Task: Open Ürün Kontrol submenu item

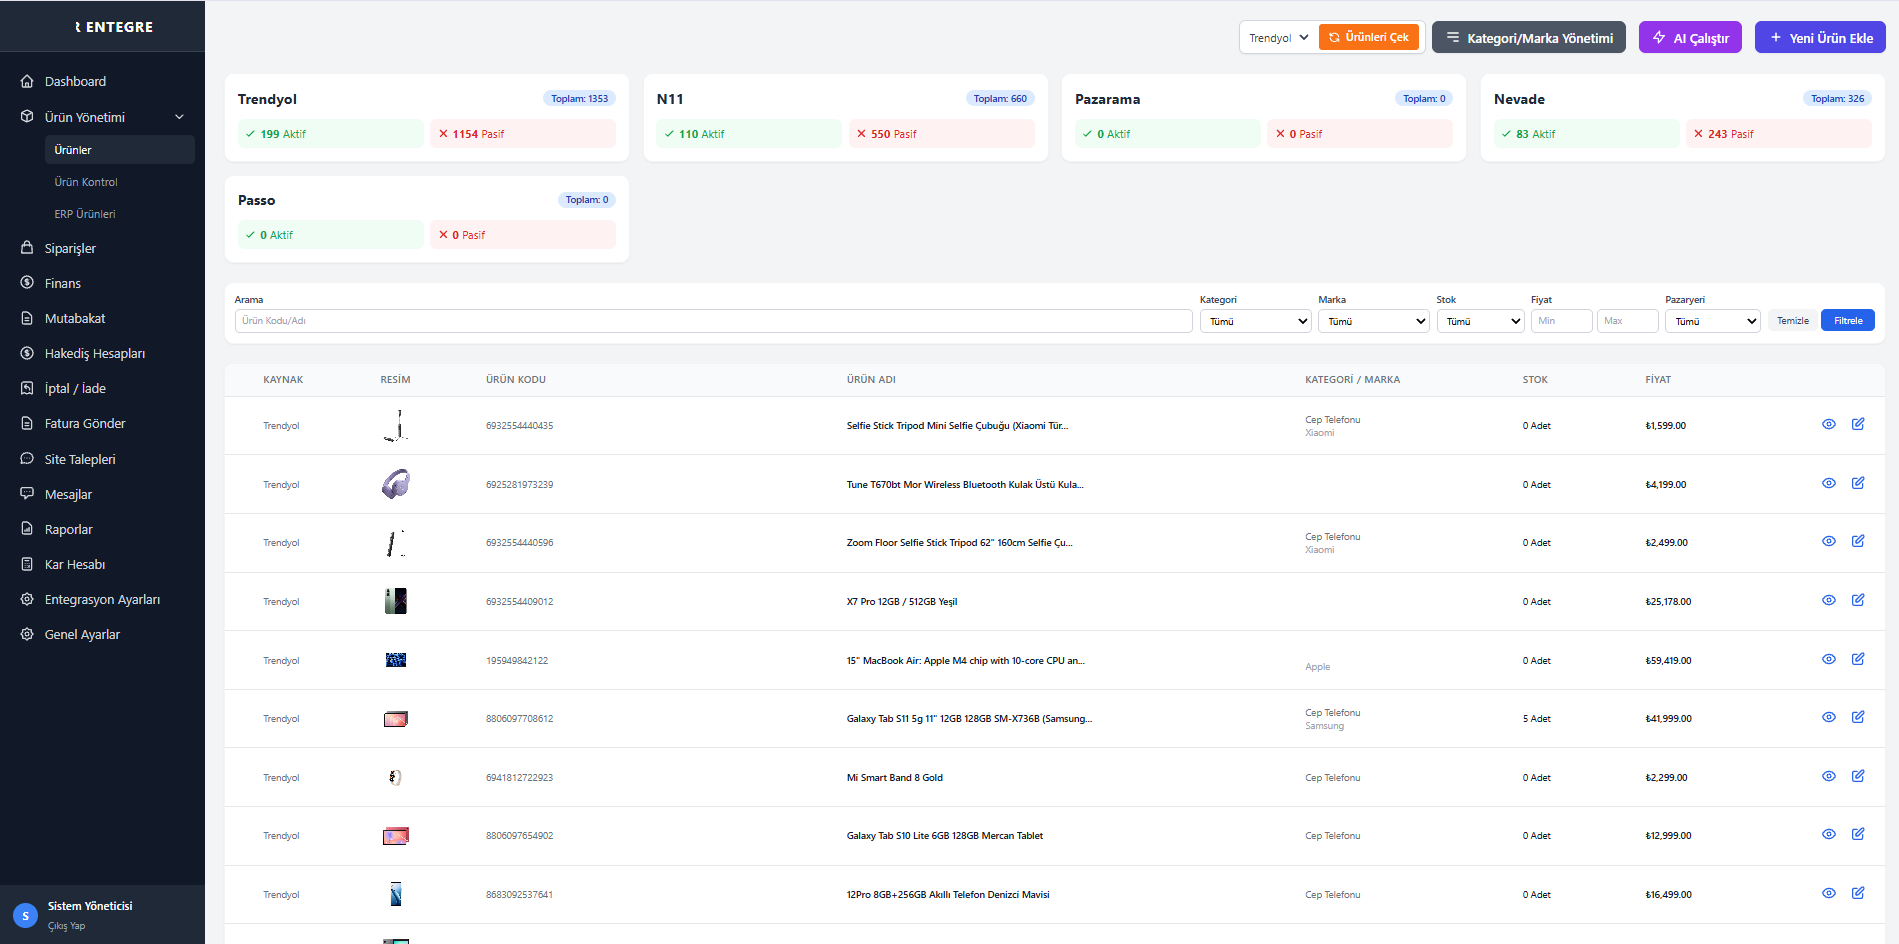Action: tap(86, 182)
